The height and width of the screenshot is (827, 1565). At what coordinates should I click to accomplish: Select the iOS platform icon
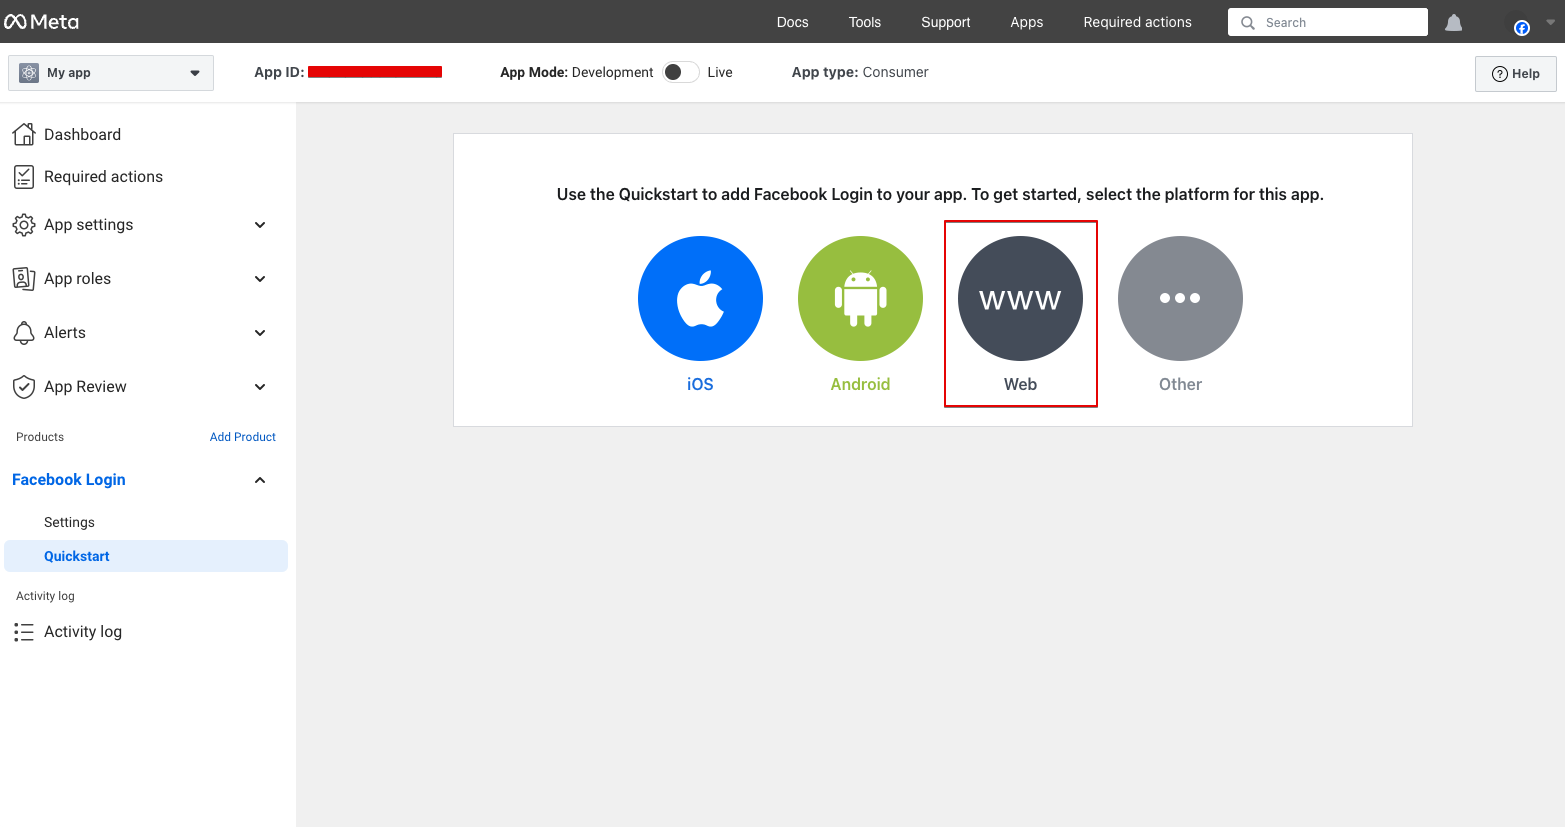[700, 298]
